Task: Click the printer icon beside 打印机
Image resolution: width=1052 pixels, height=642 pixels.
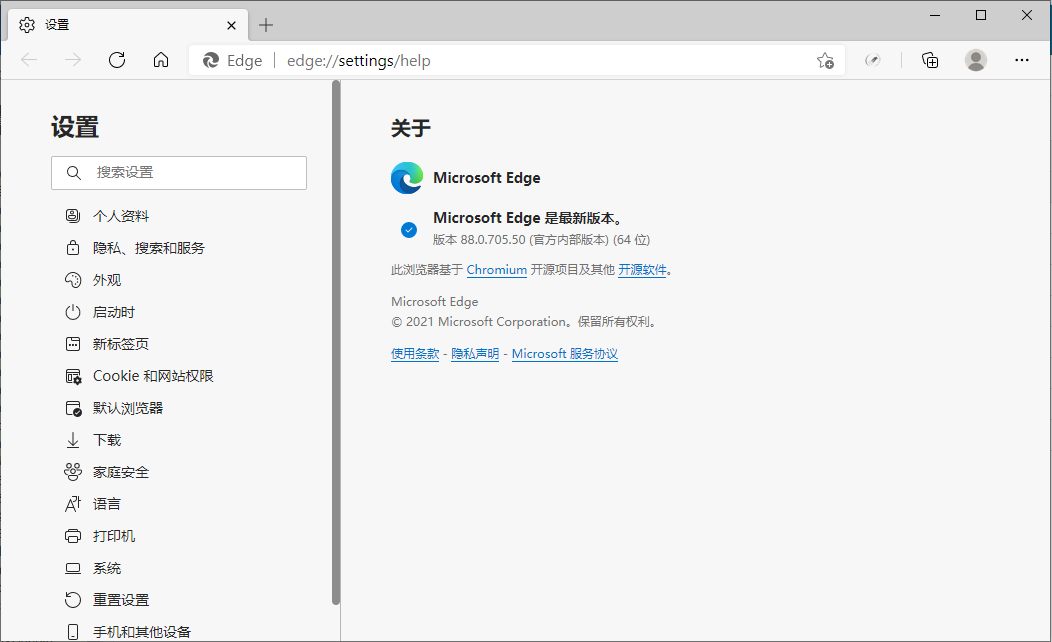Action: point(72,536)
